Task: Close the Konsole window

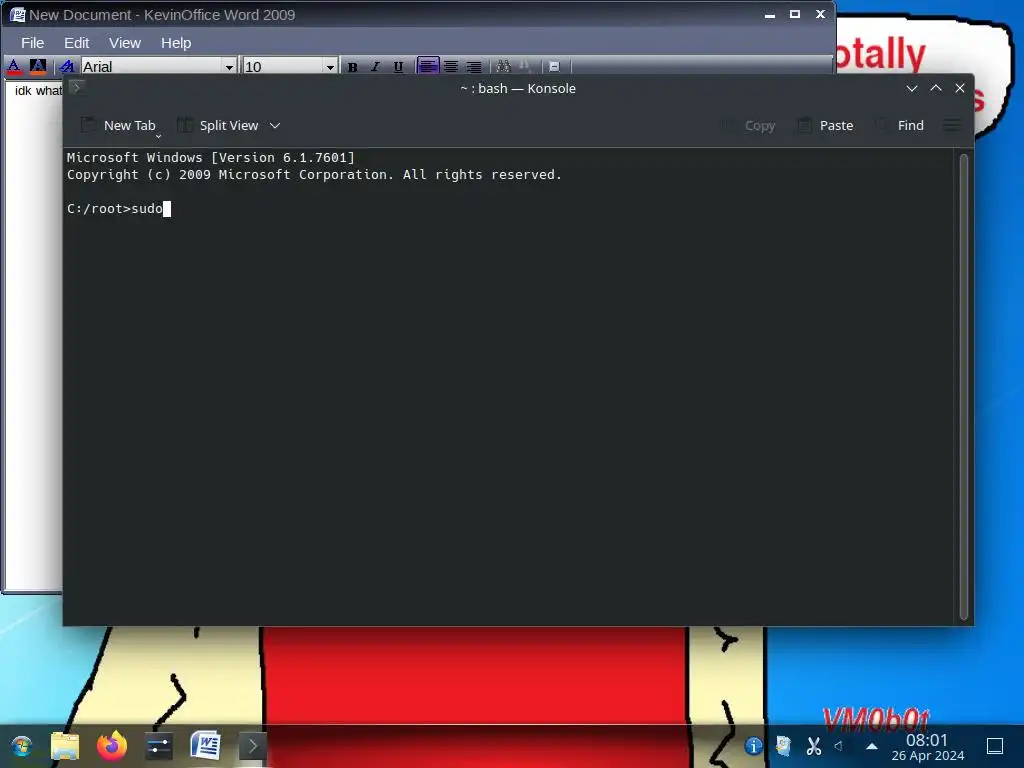Action: coord(960,88)
